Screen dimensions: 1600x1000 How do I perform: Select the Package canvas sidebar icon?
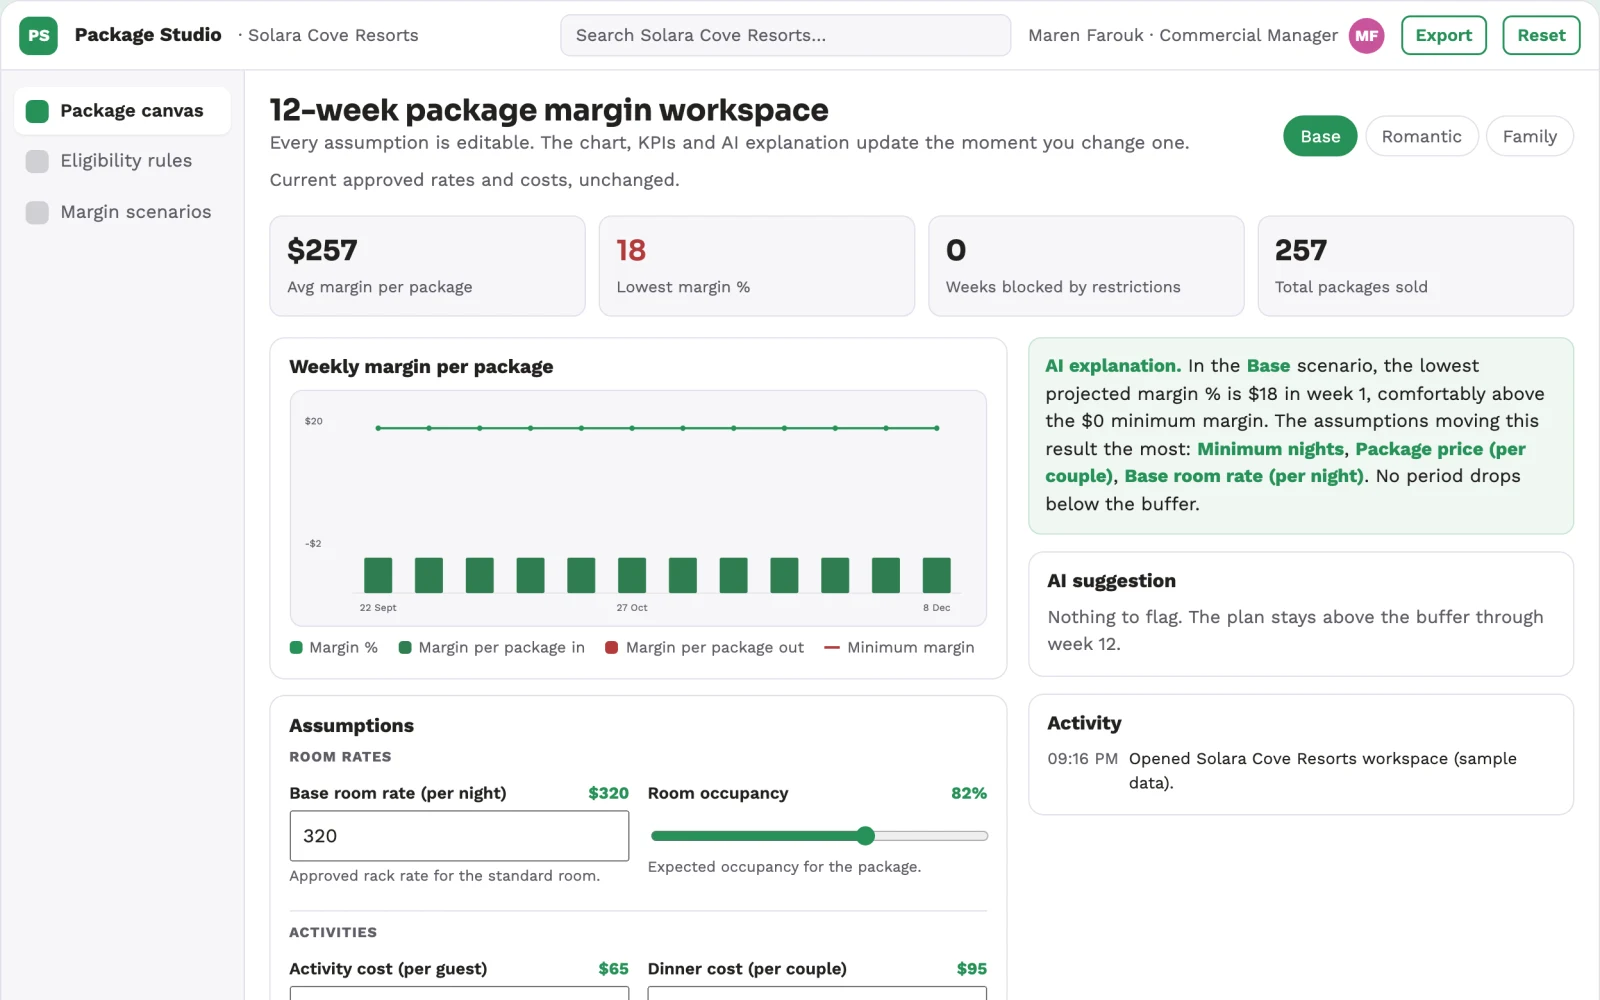37,111
